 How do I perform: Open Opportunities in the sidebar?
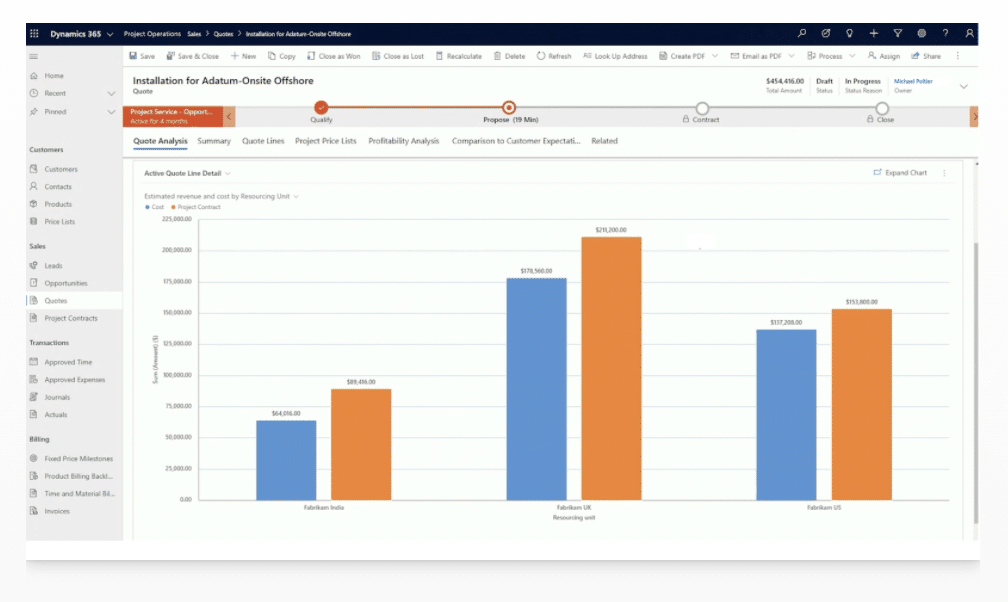point(66,283)
